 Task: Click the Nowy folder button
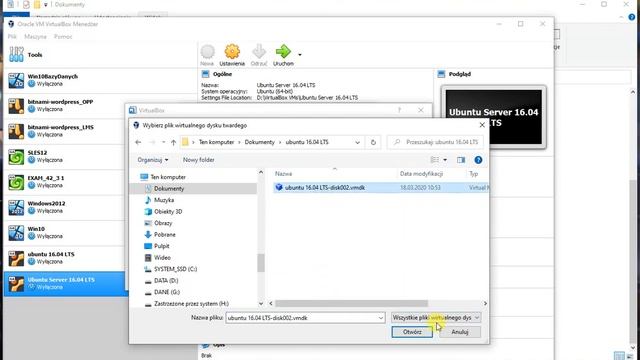(x=198, y=160)
